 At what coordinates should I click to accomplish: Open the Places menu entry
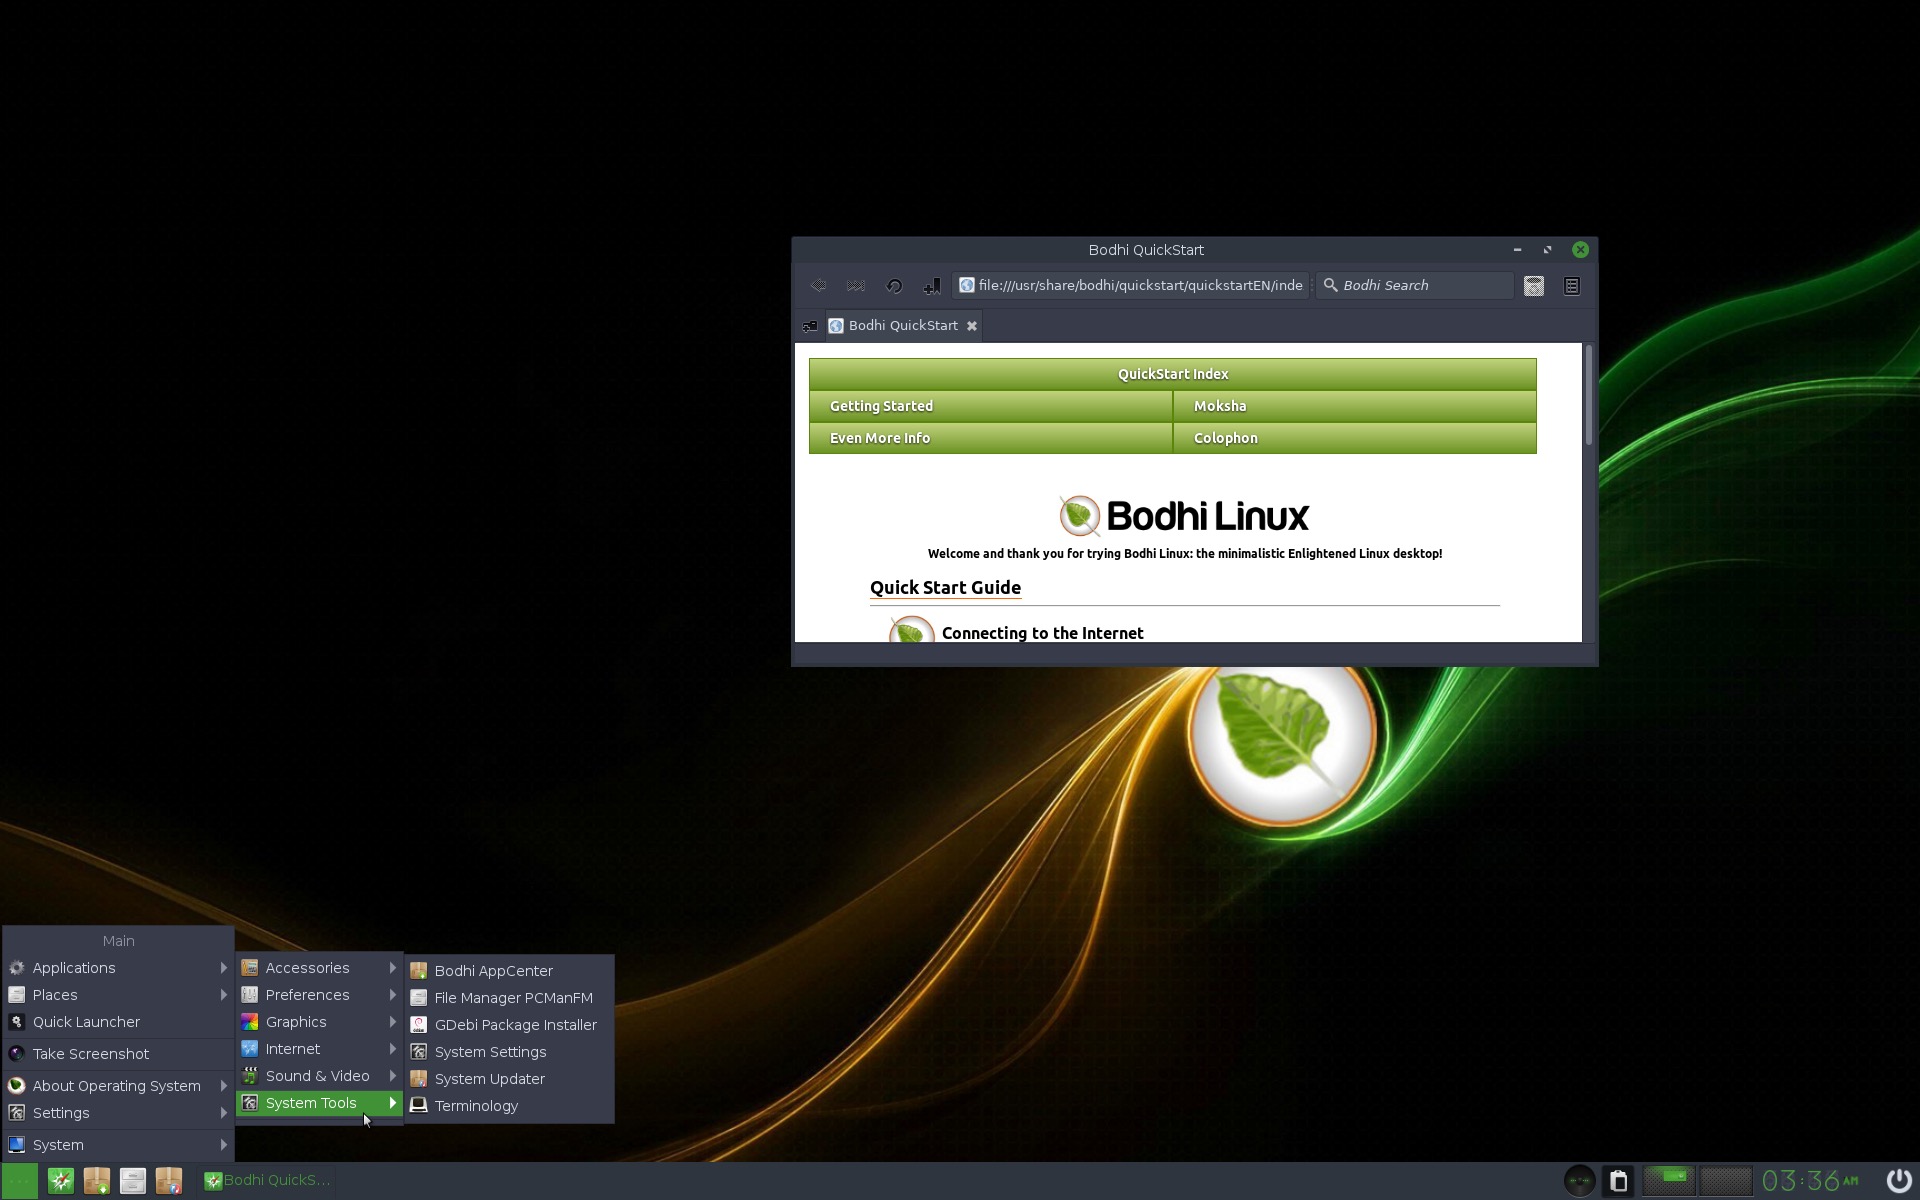coord(118,995)
